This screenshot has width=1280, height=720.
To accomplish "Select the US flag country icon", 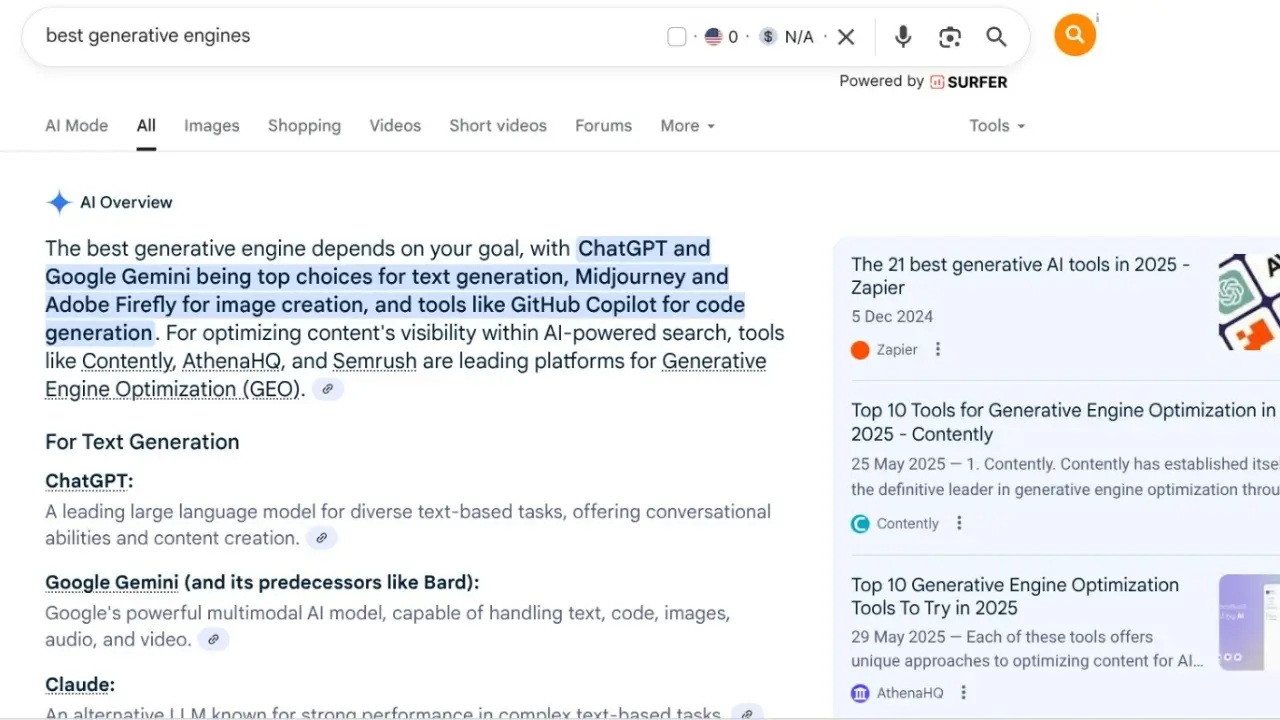I will (713, 36).
